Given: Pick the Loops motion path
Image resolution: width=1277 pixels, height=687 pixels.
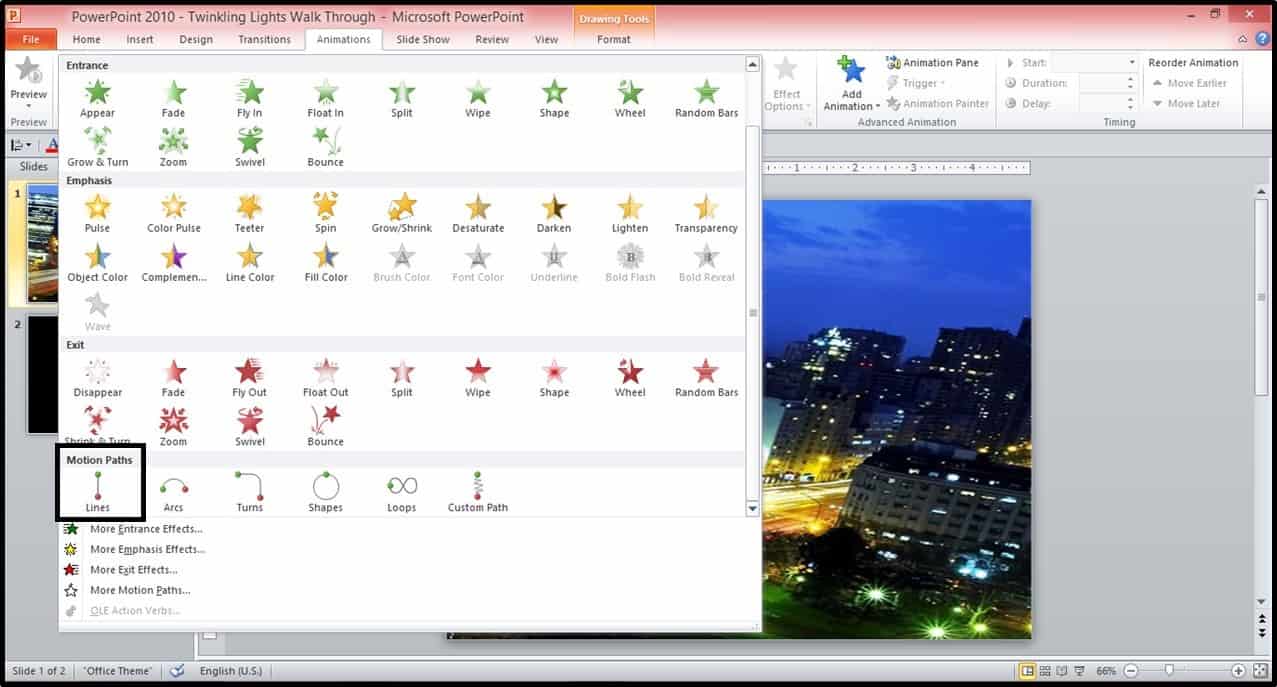Looking at the screenshot, I should click(402, 492).
